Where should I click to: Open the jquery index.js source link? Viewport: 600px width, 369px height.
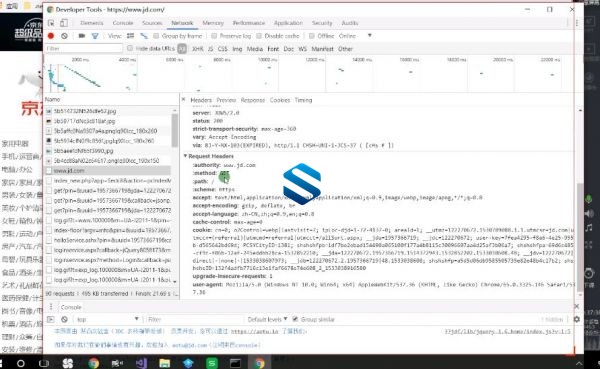(x=507, y=331)
